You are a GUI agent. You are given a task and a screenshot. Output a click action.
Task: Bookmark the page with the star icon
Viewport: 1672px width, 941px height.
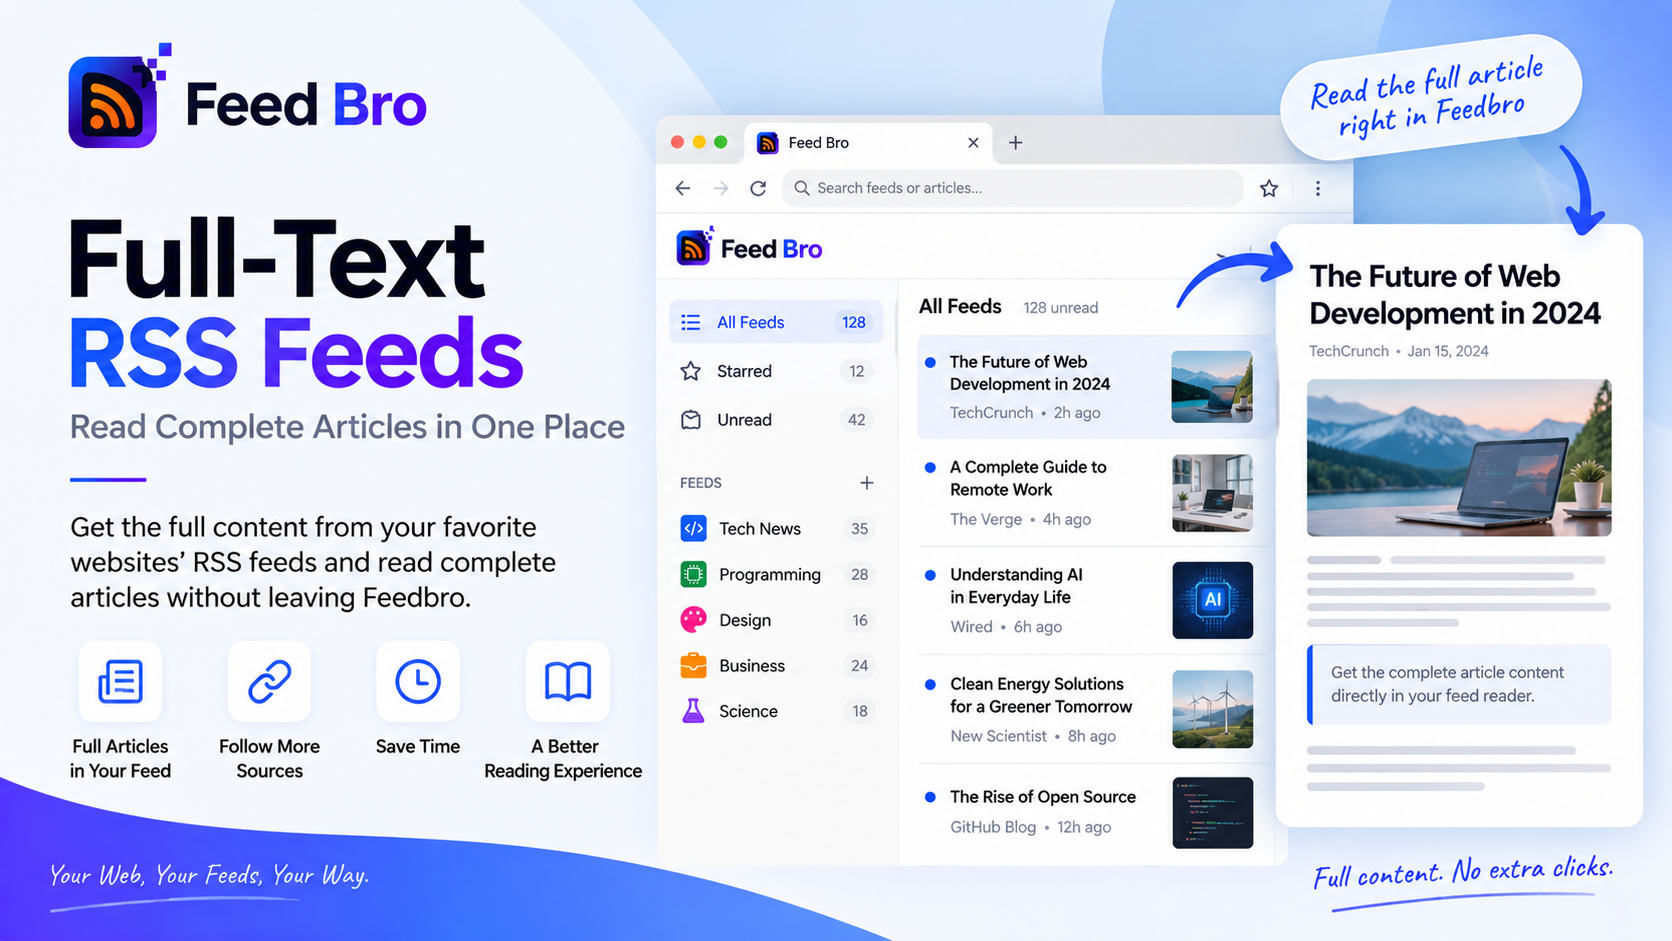click(x=1269, y=188)
